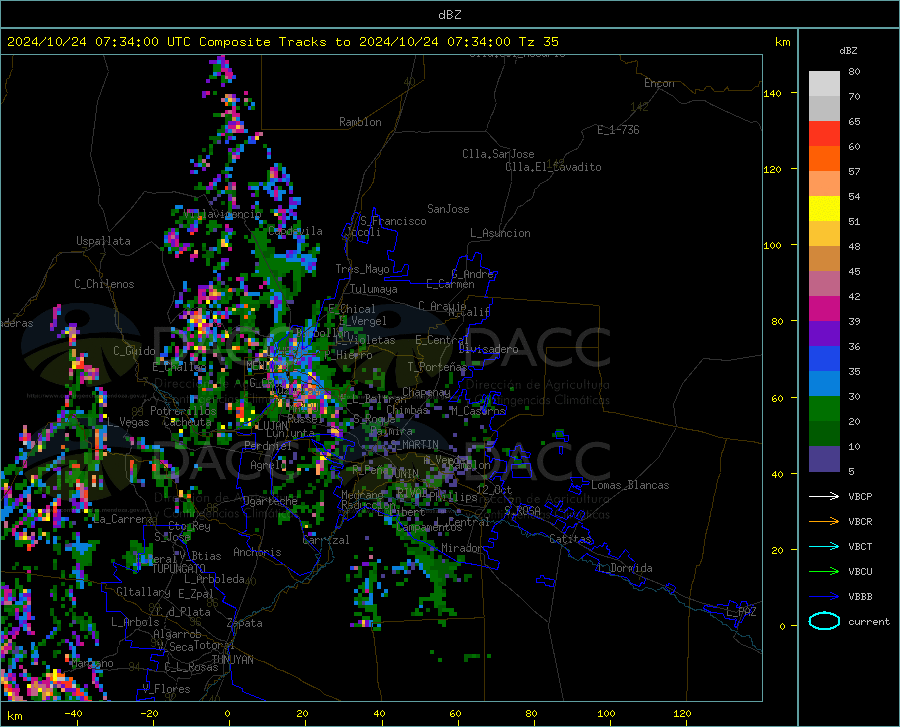This screenshot has height=727, width=900.
Task: Click the 'C_Chilenos' map label
Action: [x=104, y=284]
